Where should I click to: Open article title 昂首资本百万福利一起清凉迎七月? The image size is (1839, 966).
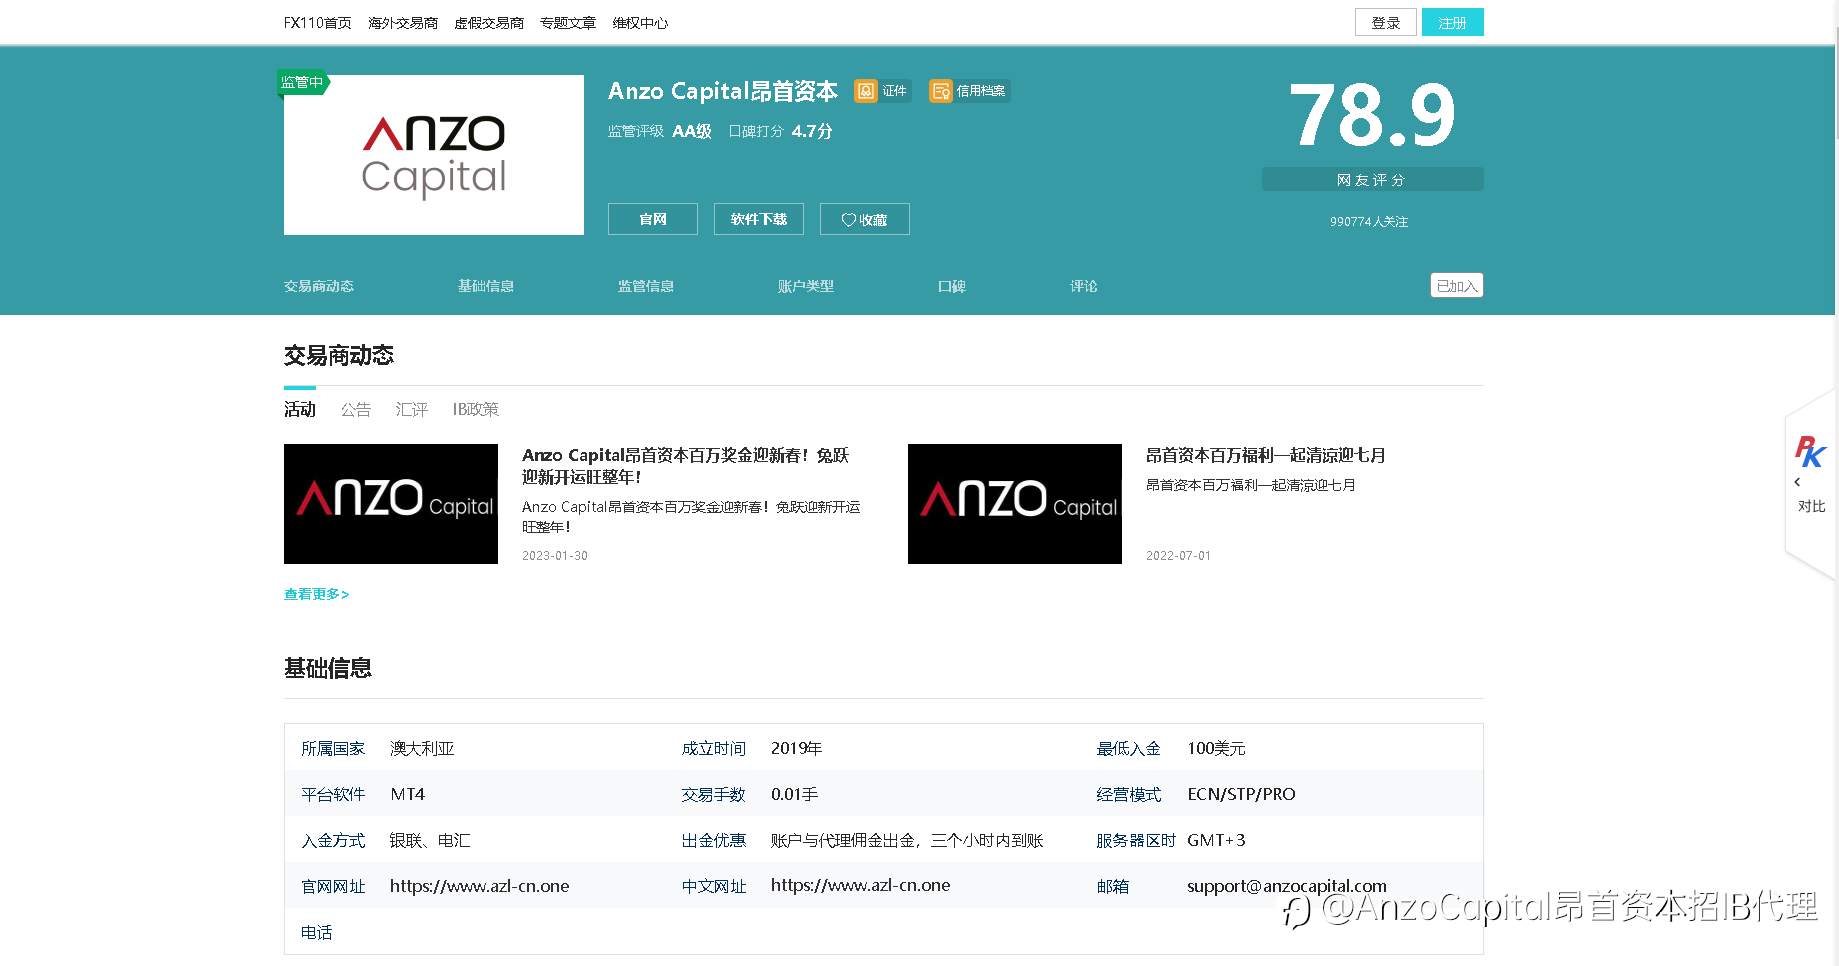tap(1266, 455)
